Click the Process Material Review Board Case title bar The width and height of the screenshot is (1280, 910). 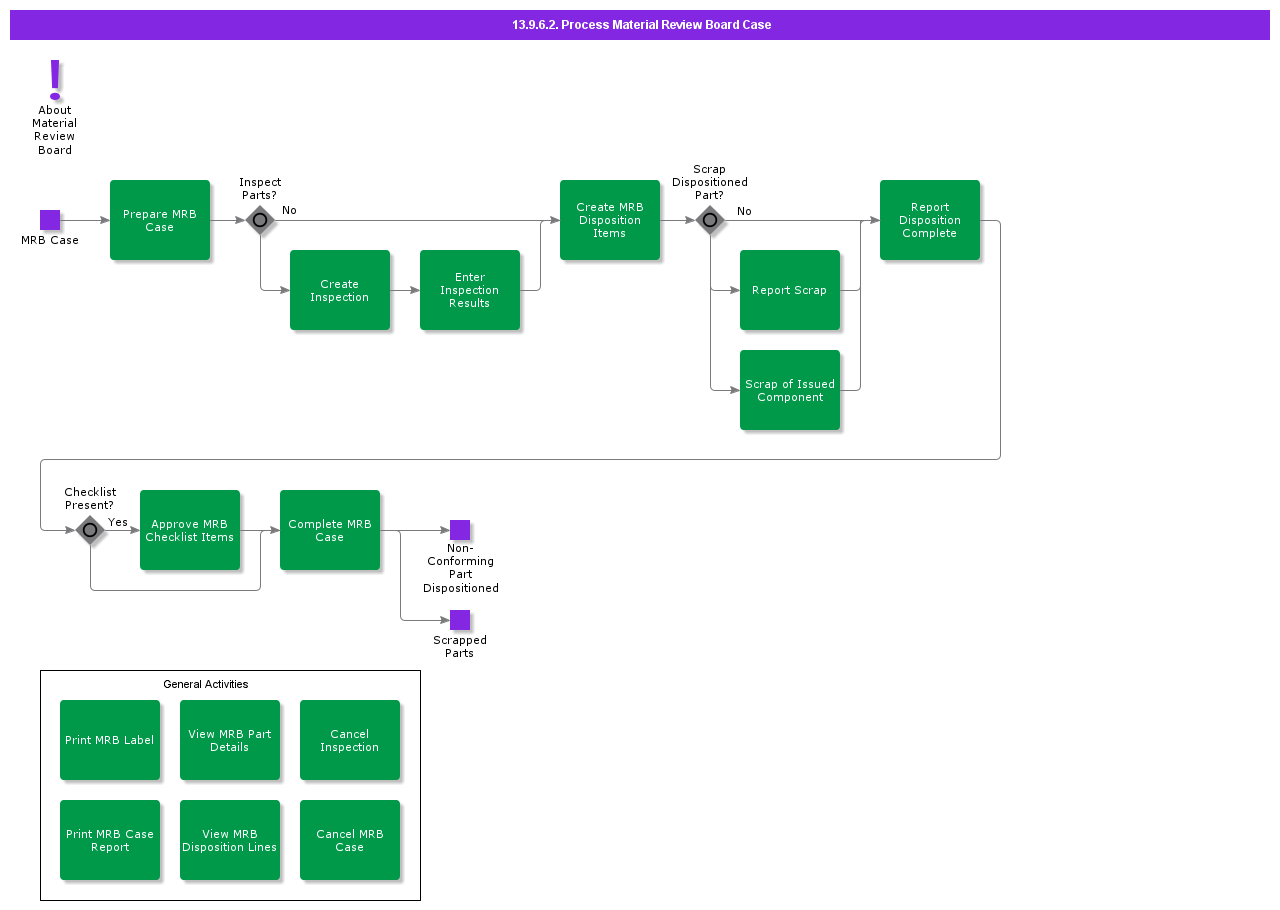(640, 25)
